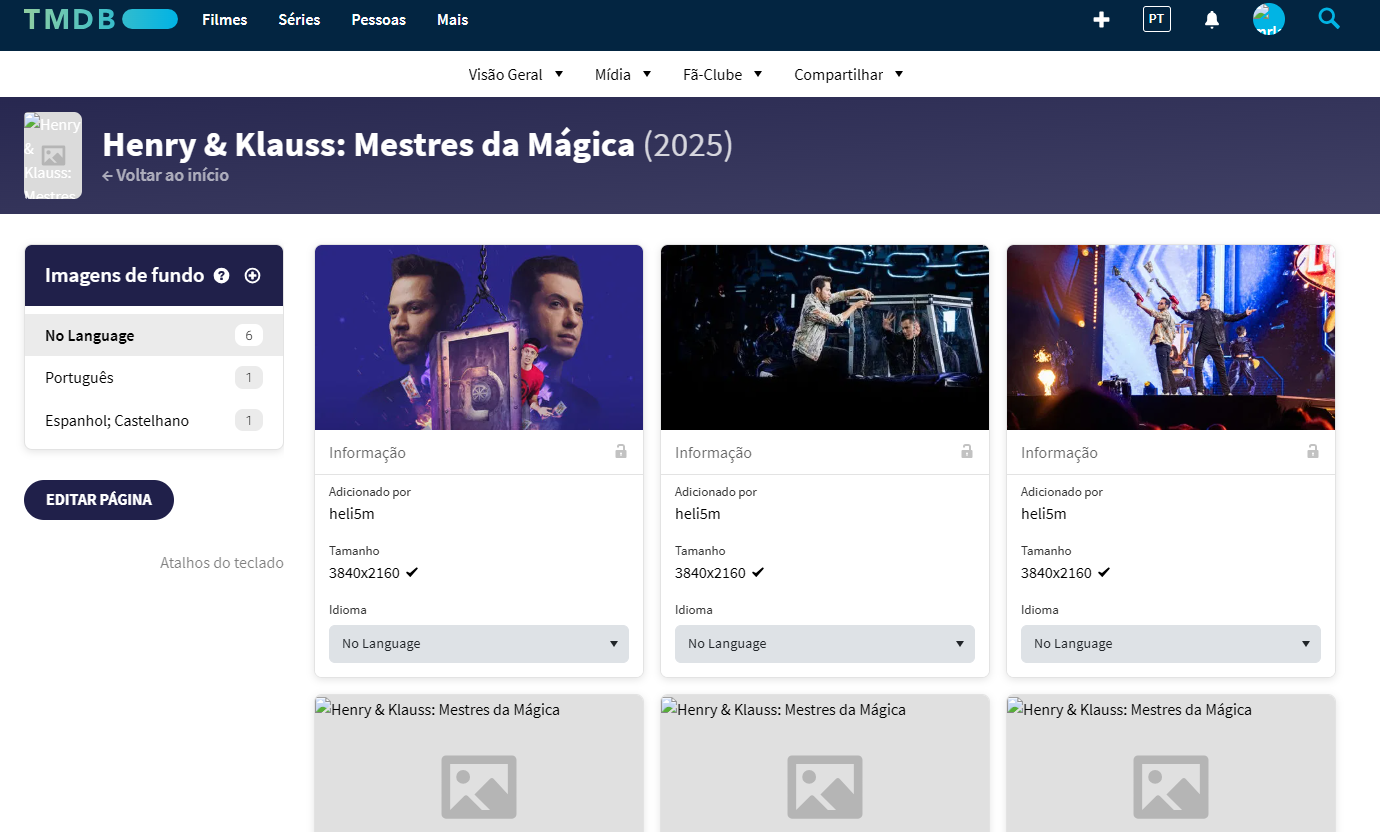Show help for Imagens de fundo

click(222, 276)
